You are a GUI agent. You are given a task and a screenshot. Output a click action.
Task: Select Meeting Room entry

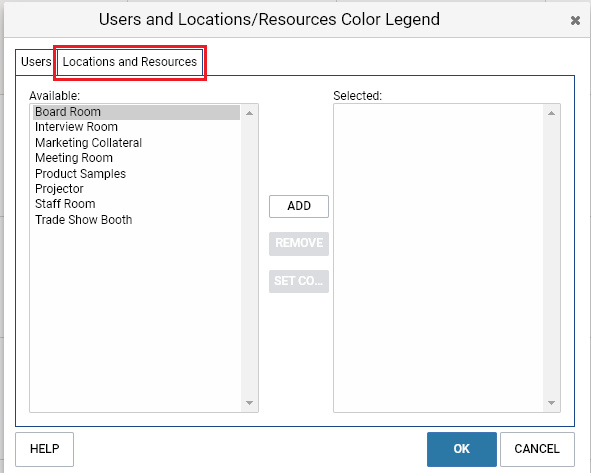136,158
